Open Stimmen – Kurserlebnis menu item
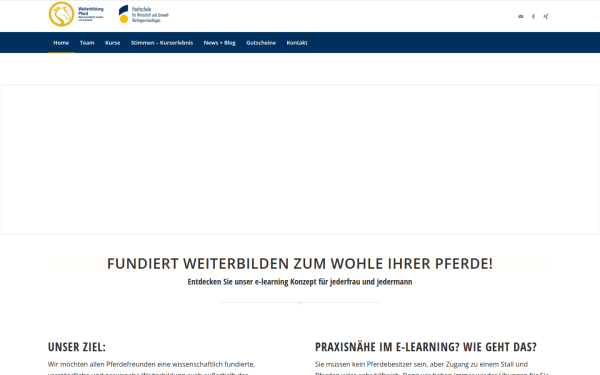Viewport: 600px width, 375px height. click(x=162, y=43)
